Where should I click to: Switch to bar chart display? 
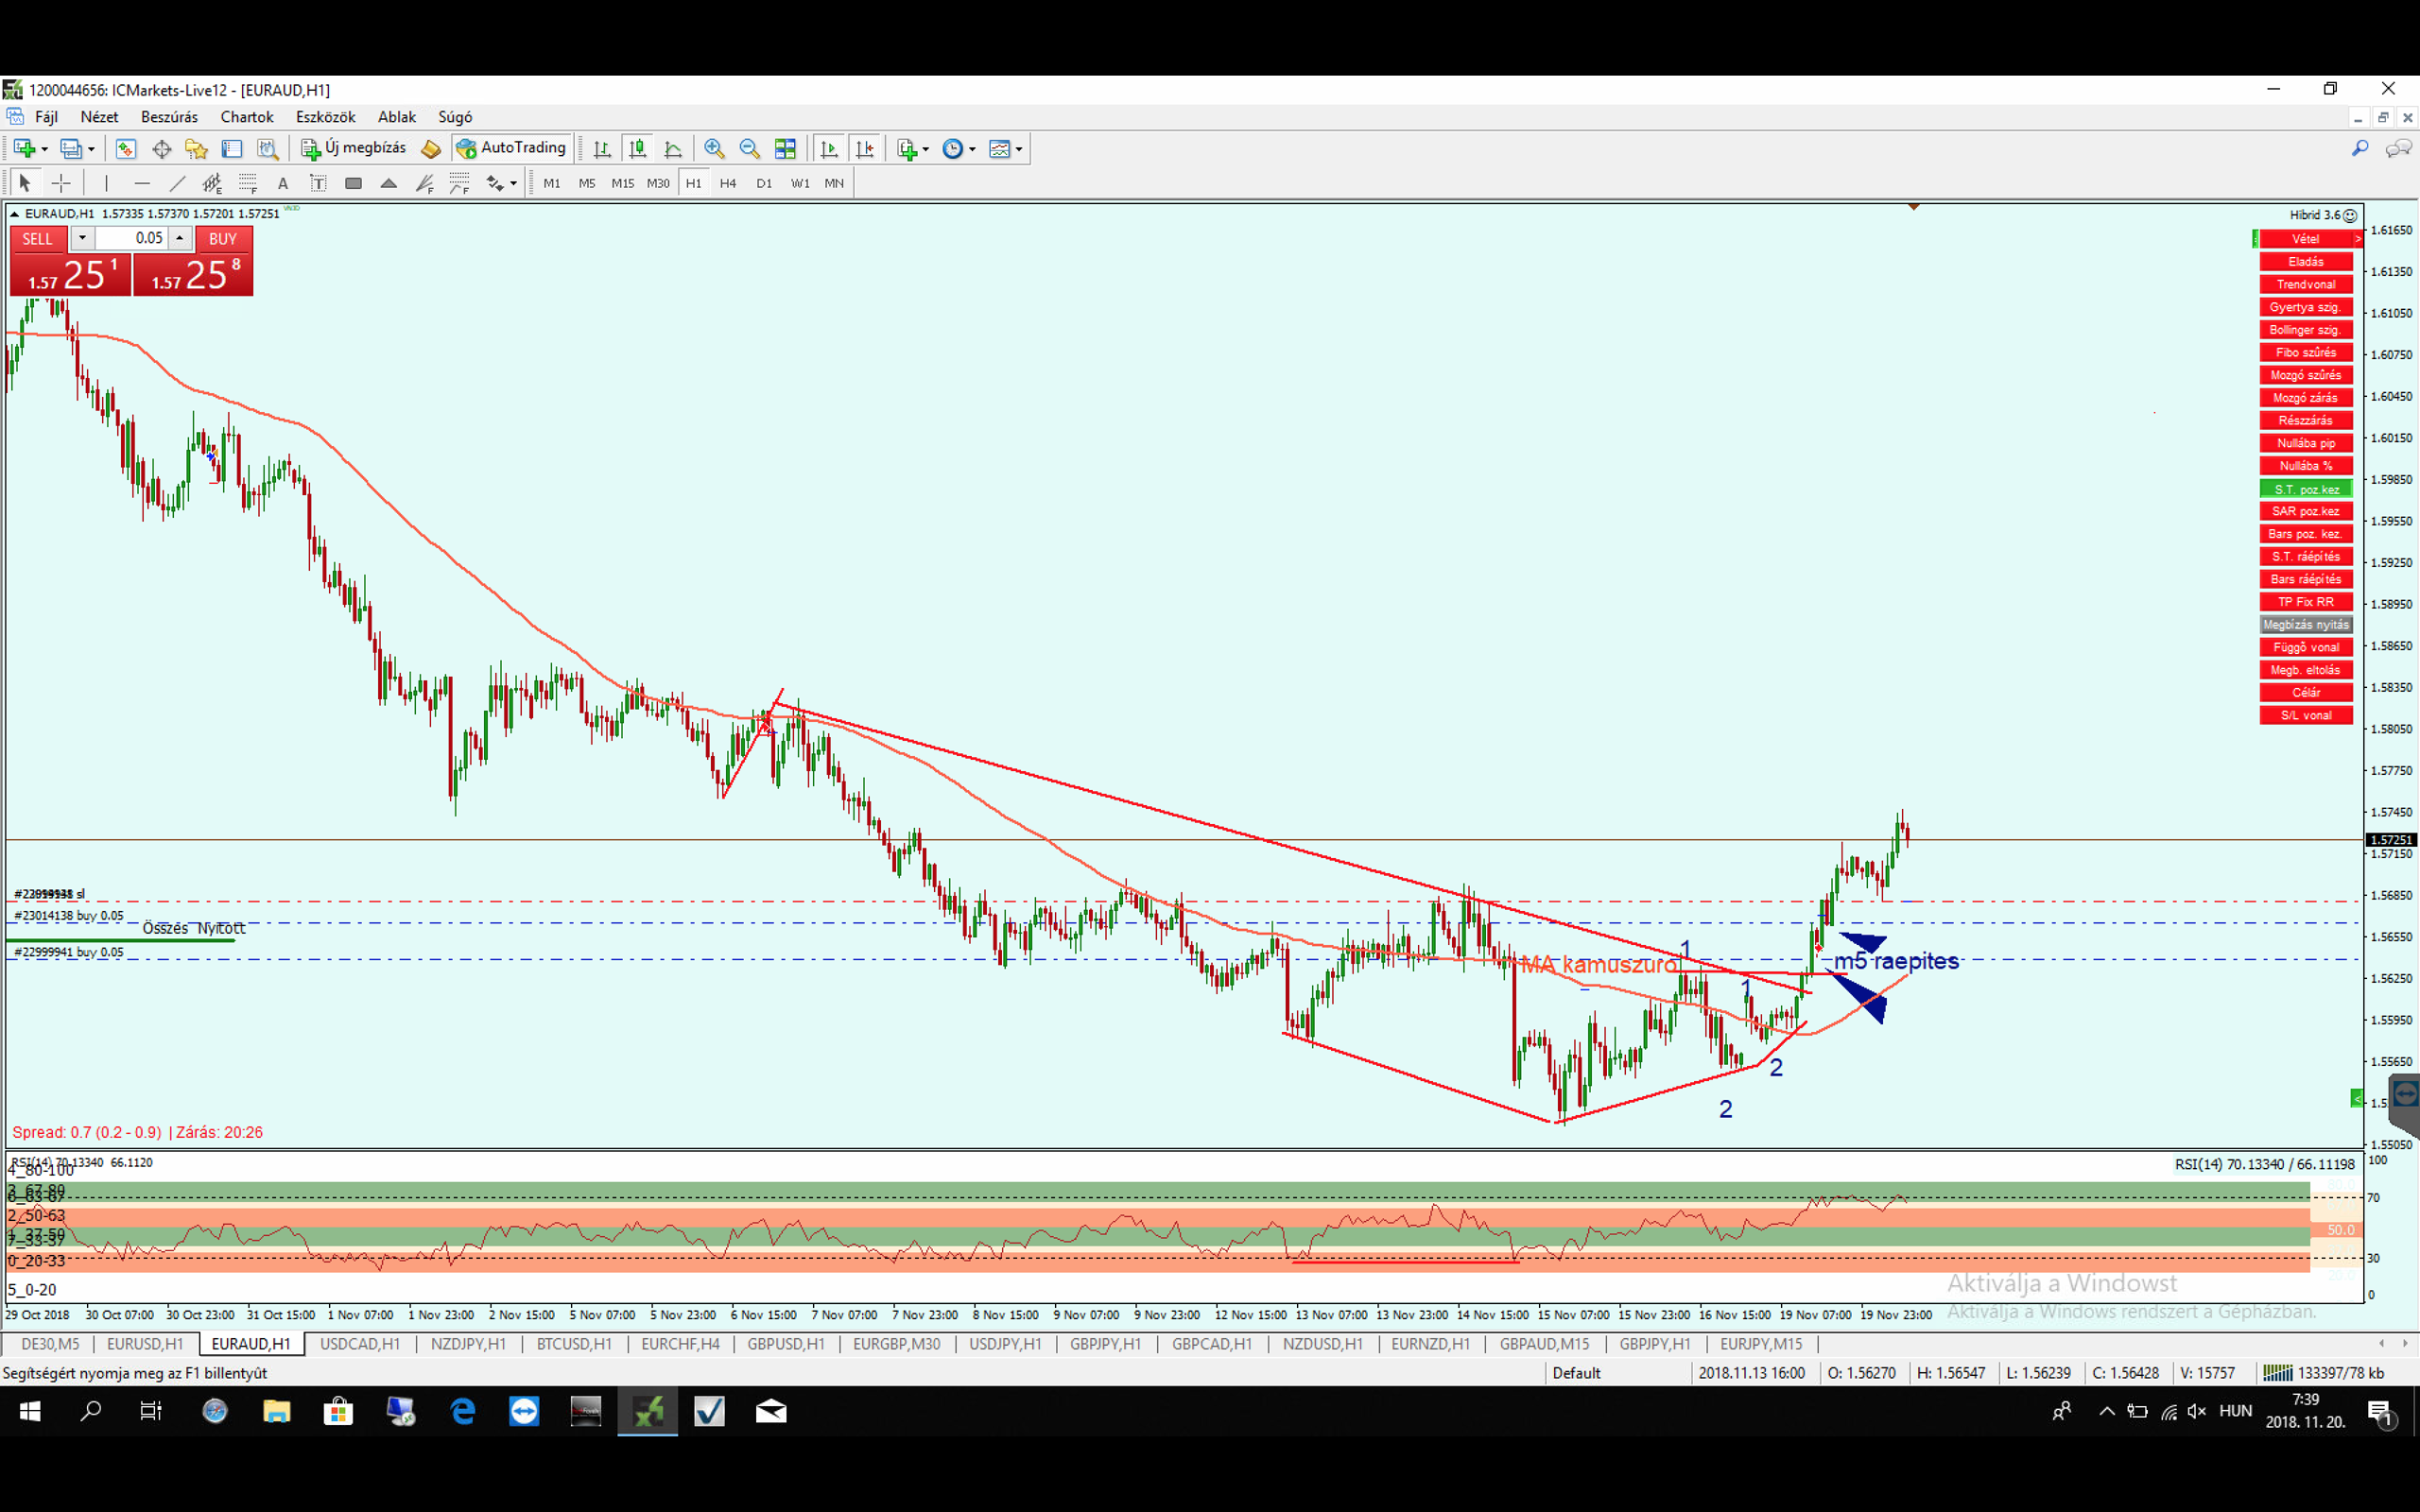[x=602, y=149]
